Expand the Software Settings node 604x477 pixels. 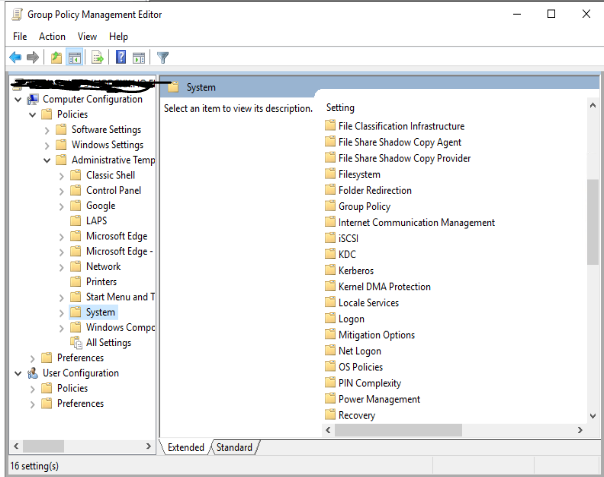coord(47,130)
